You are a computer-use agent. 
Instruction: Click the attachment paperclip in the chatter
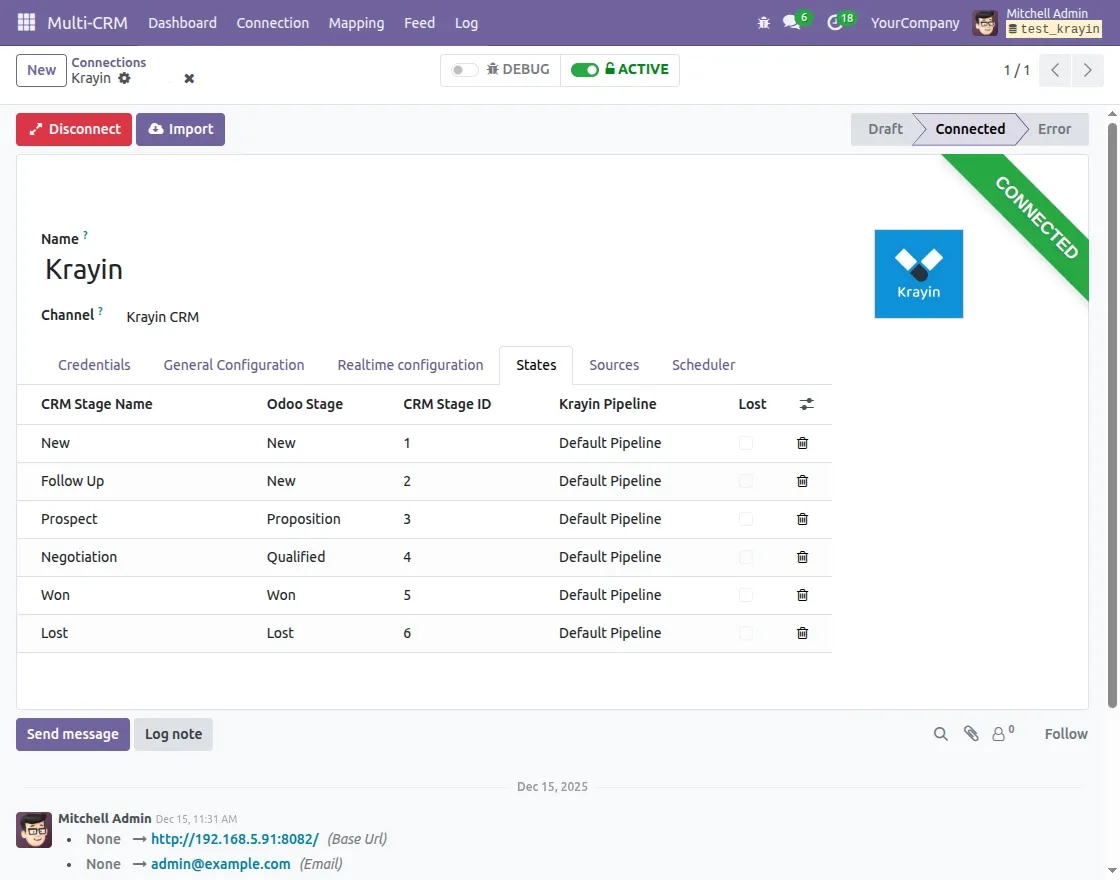click(971, 733)
